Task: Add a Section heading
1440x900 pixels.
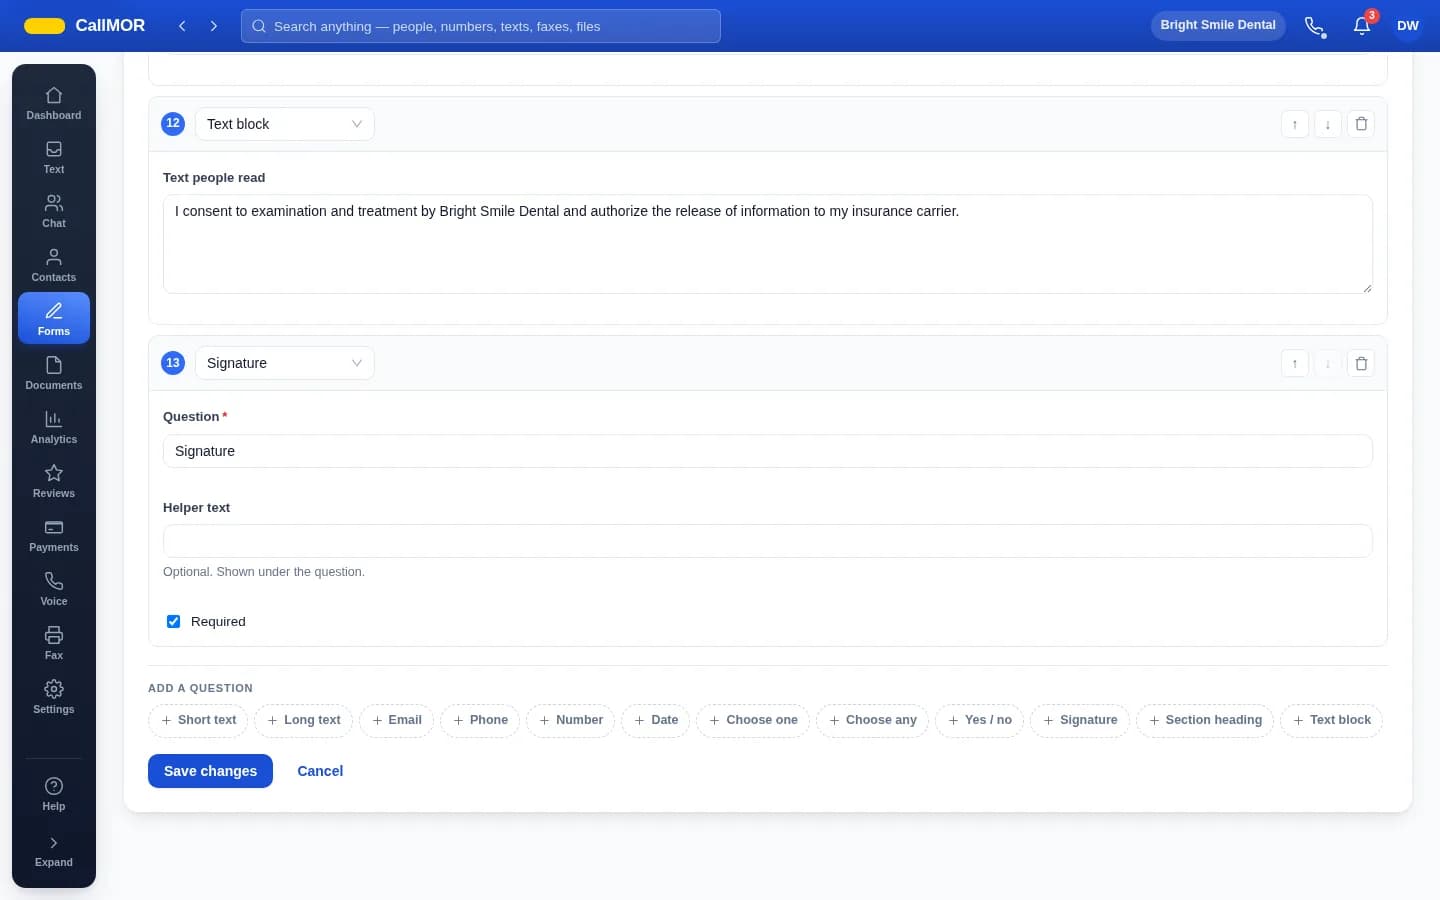Action: click(1205, 720)
